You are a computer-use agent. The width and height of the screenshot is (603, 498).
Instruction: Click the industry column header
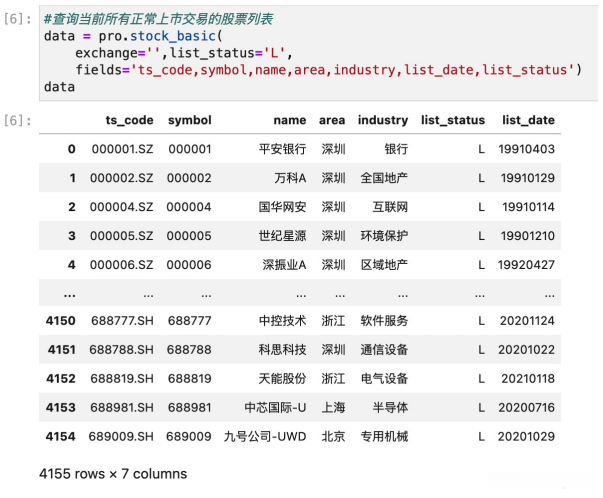383,120
